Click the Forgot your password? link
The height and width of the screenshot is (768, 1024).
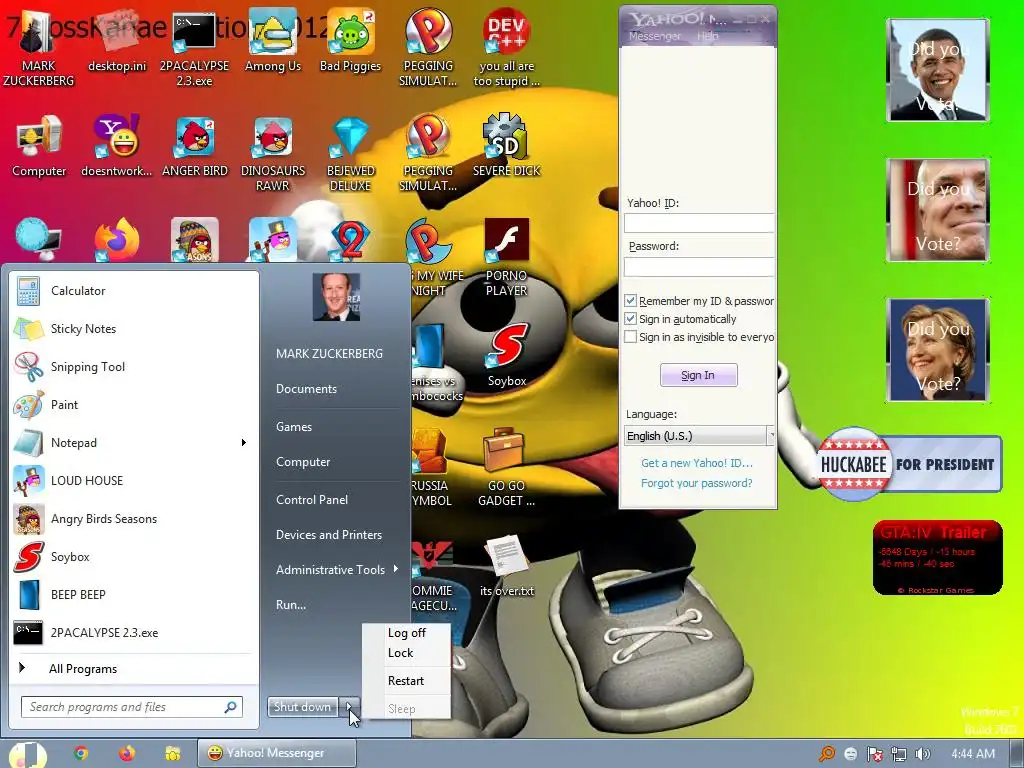pyautogui.click(x=696, y=483)
